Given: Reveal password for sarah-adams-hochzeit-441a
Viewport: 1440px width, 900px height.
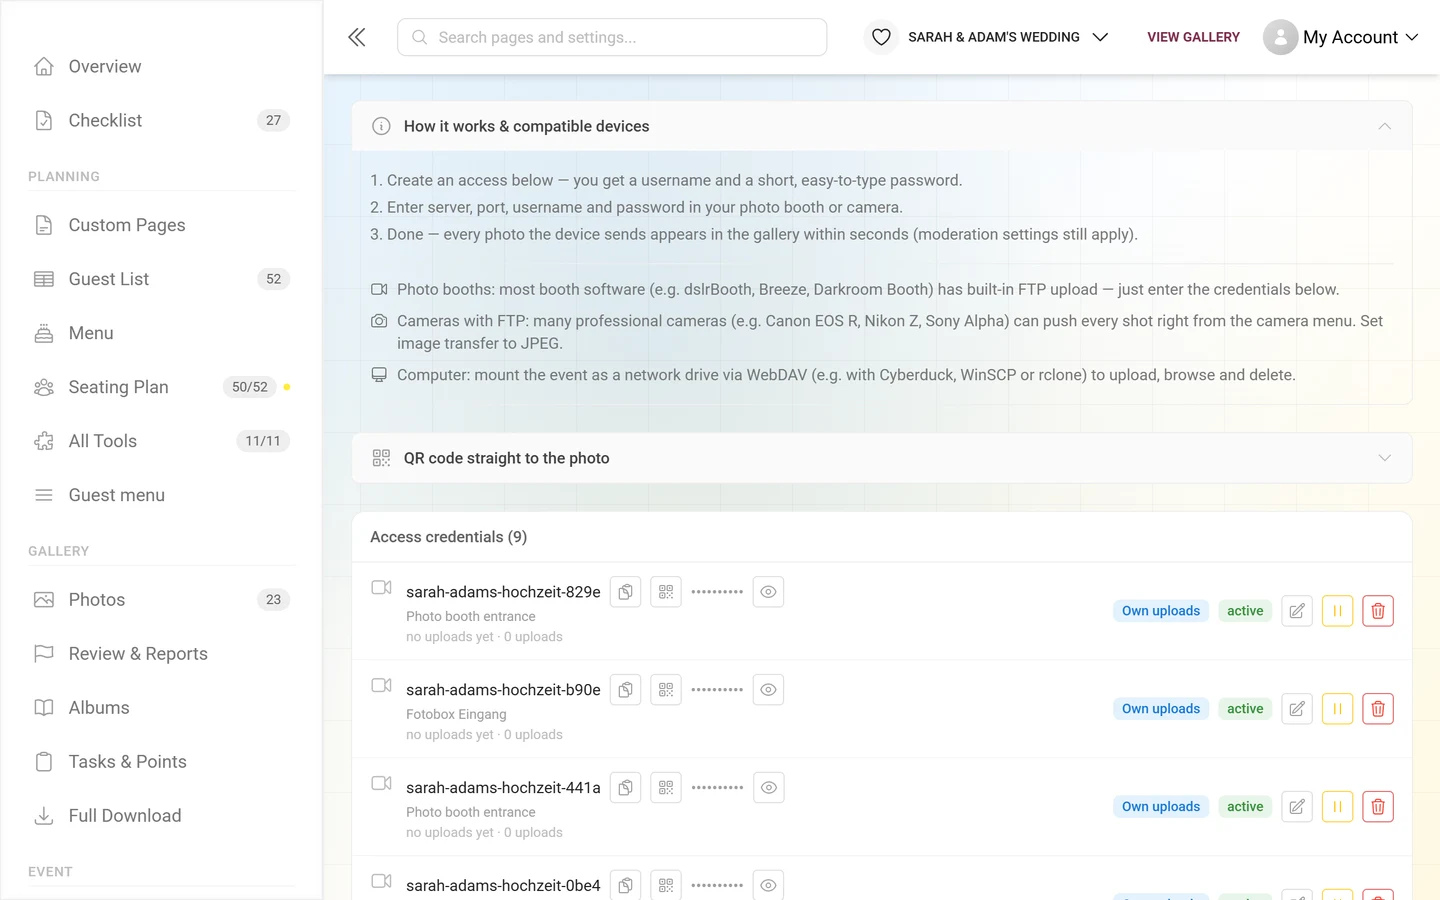Looking at the screenshot, I should click(x=768, y=788).
